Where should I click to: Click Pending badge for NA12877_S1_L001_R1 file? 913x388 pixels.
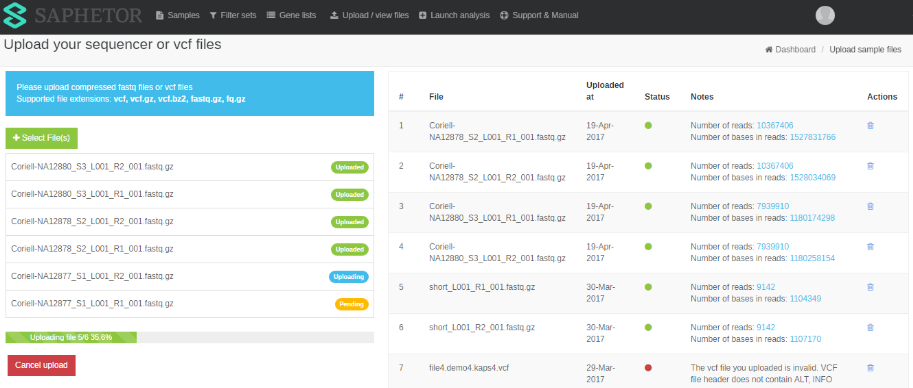pyautogui.click(x=352, y=304)
